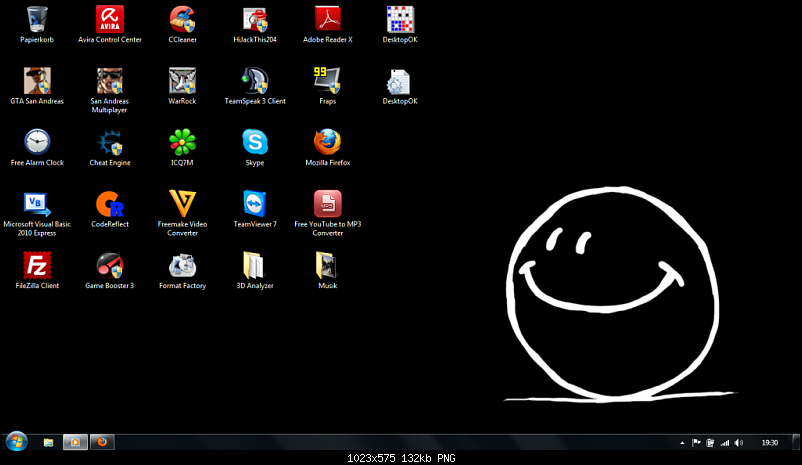Select the GTA San Andreas shortcut
Viewport: 802px width, 465px height.
(37, 81)
